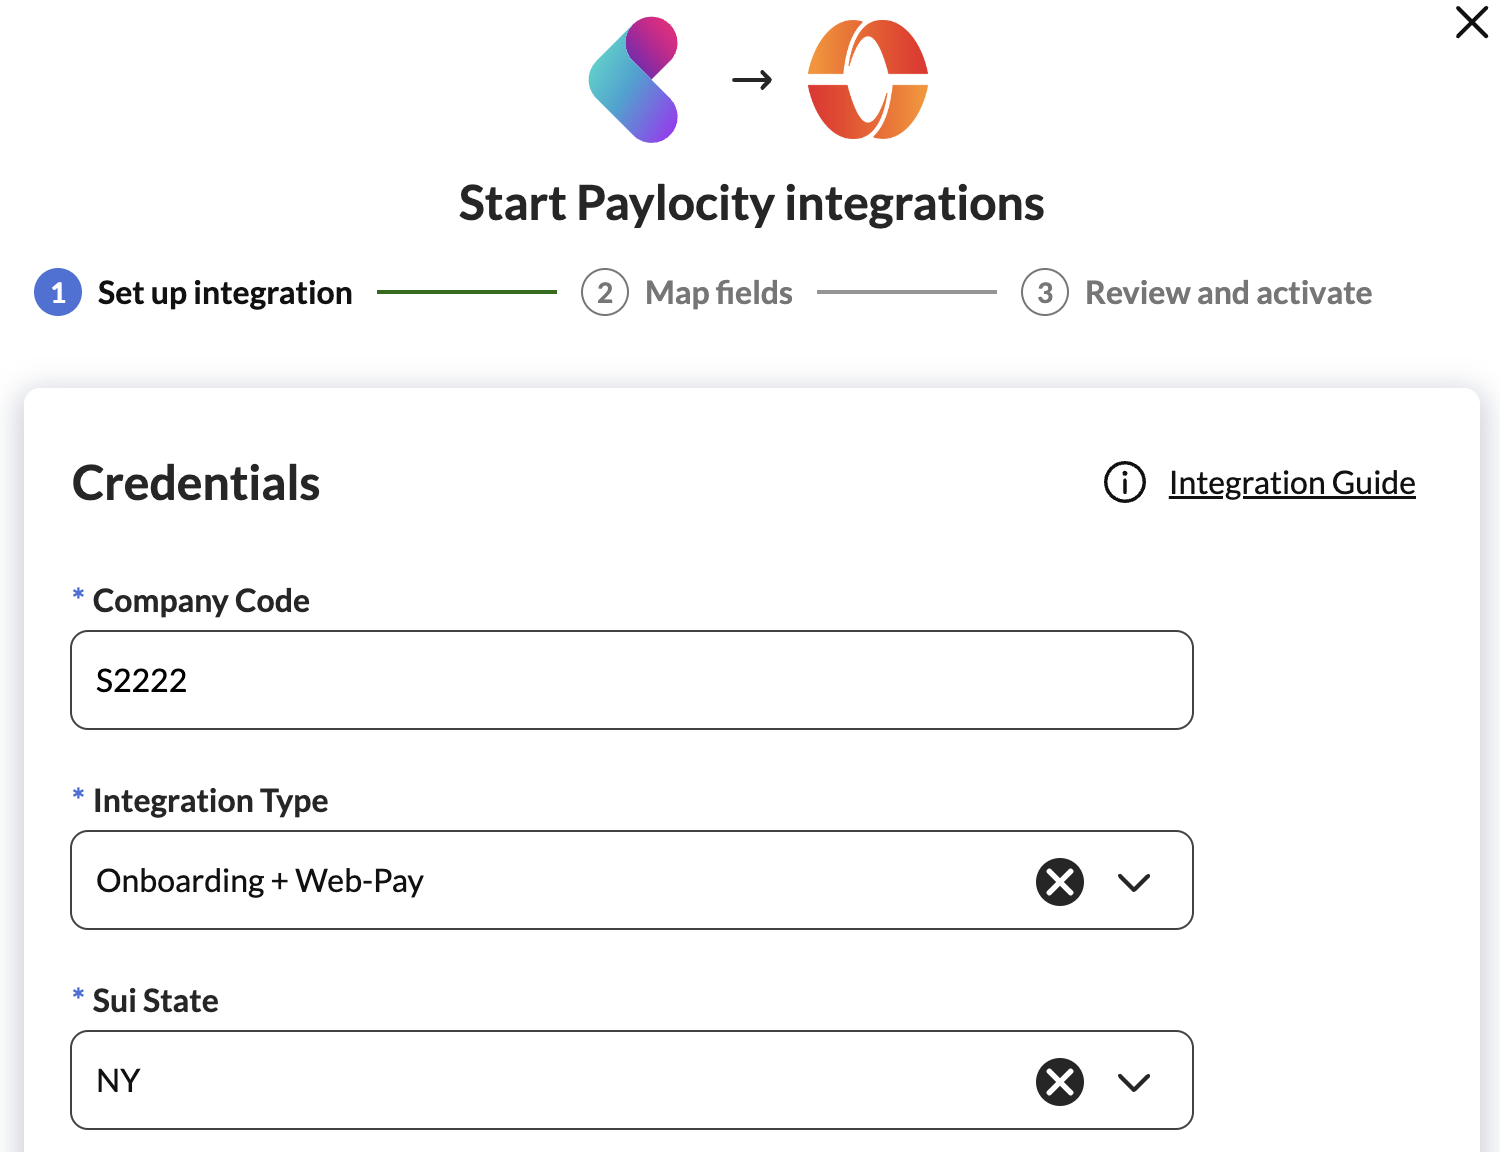1500x1152 pixels.
Task: Select the Set up integration step
Action: [224, 293]
